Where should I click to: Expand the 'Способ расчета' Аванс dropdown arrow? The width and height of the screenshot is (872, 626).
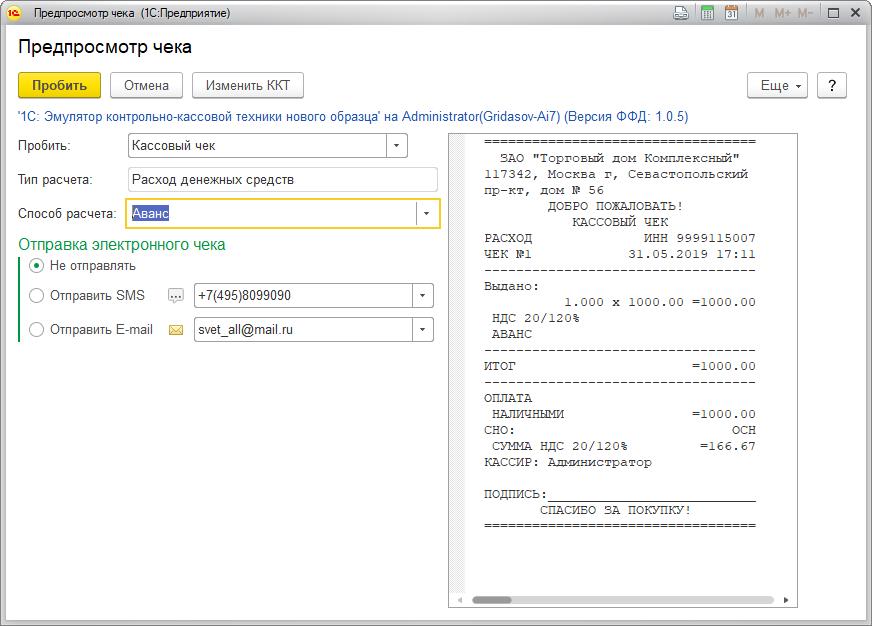[427, 213]
